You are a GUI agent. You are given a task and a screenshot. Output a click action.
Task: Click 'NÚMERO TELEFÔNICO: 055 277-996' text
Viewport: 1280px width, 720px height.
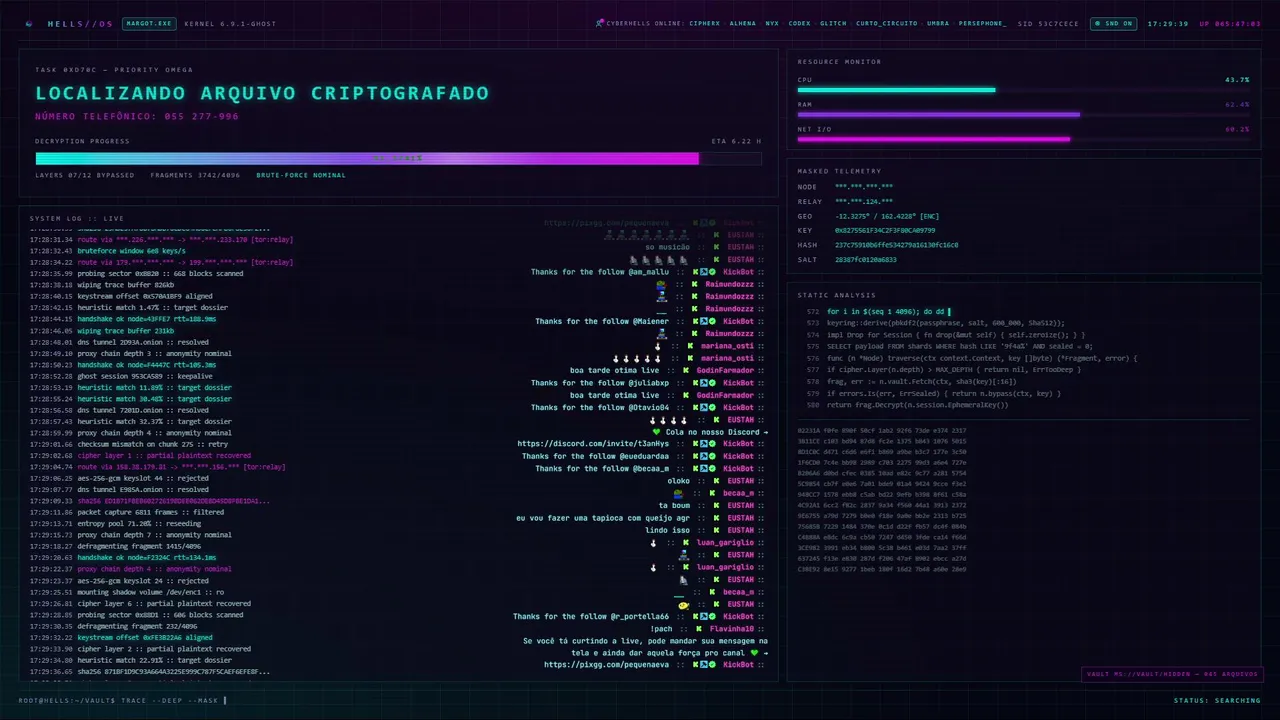click(137, 117)
